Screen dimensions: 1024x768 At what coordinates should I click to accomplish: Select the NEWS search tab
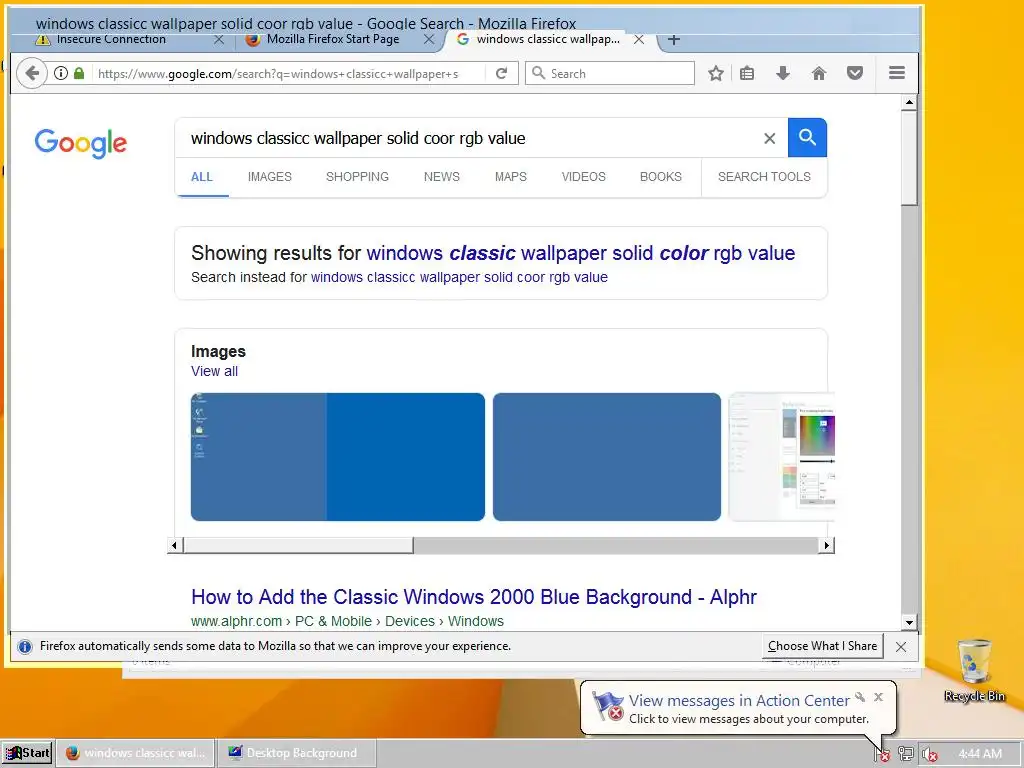point(441,177)
